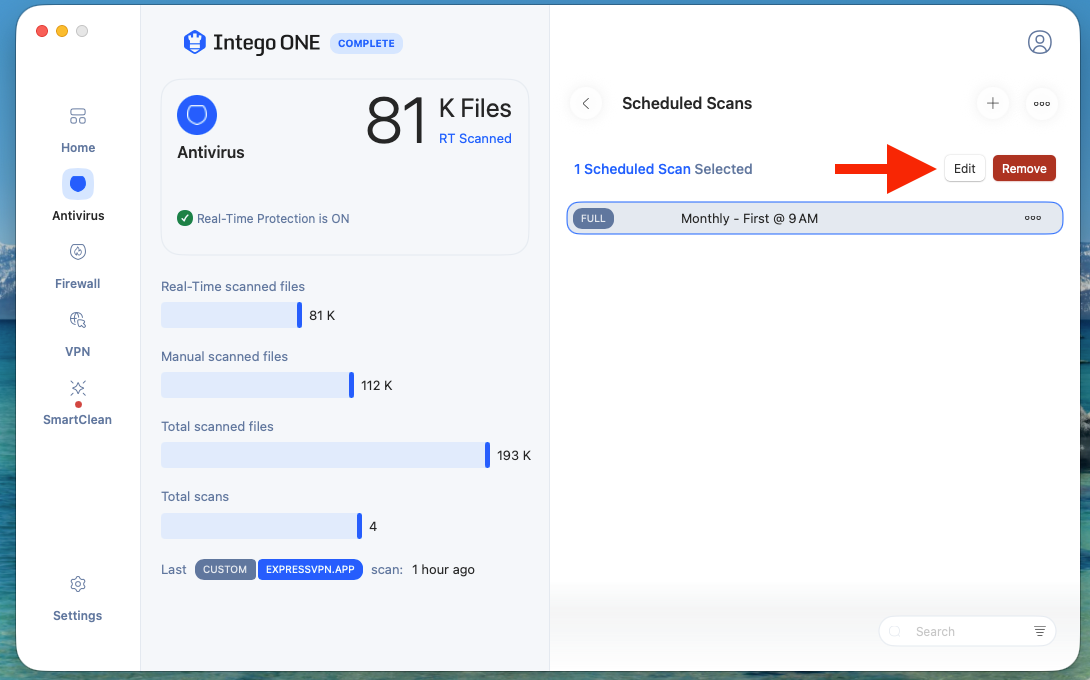The image size is (1090, 680).
Task: Select the Monthly - First @ 9 AM scan
Action: (815, 218)
